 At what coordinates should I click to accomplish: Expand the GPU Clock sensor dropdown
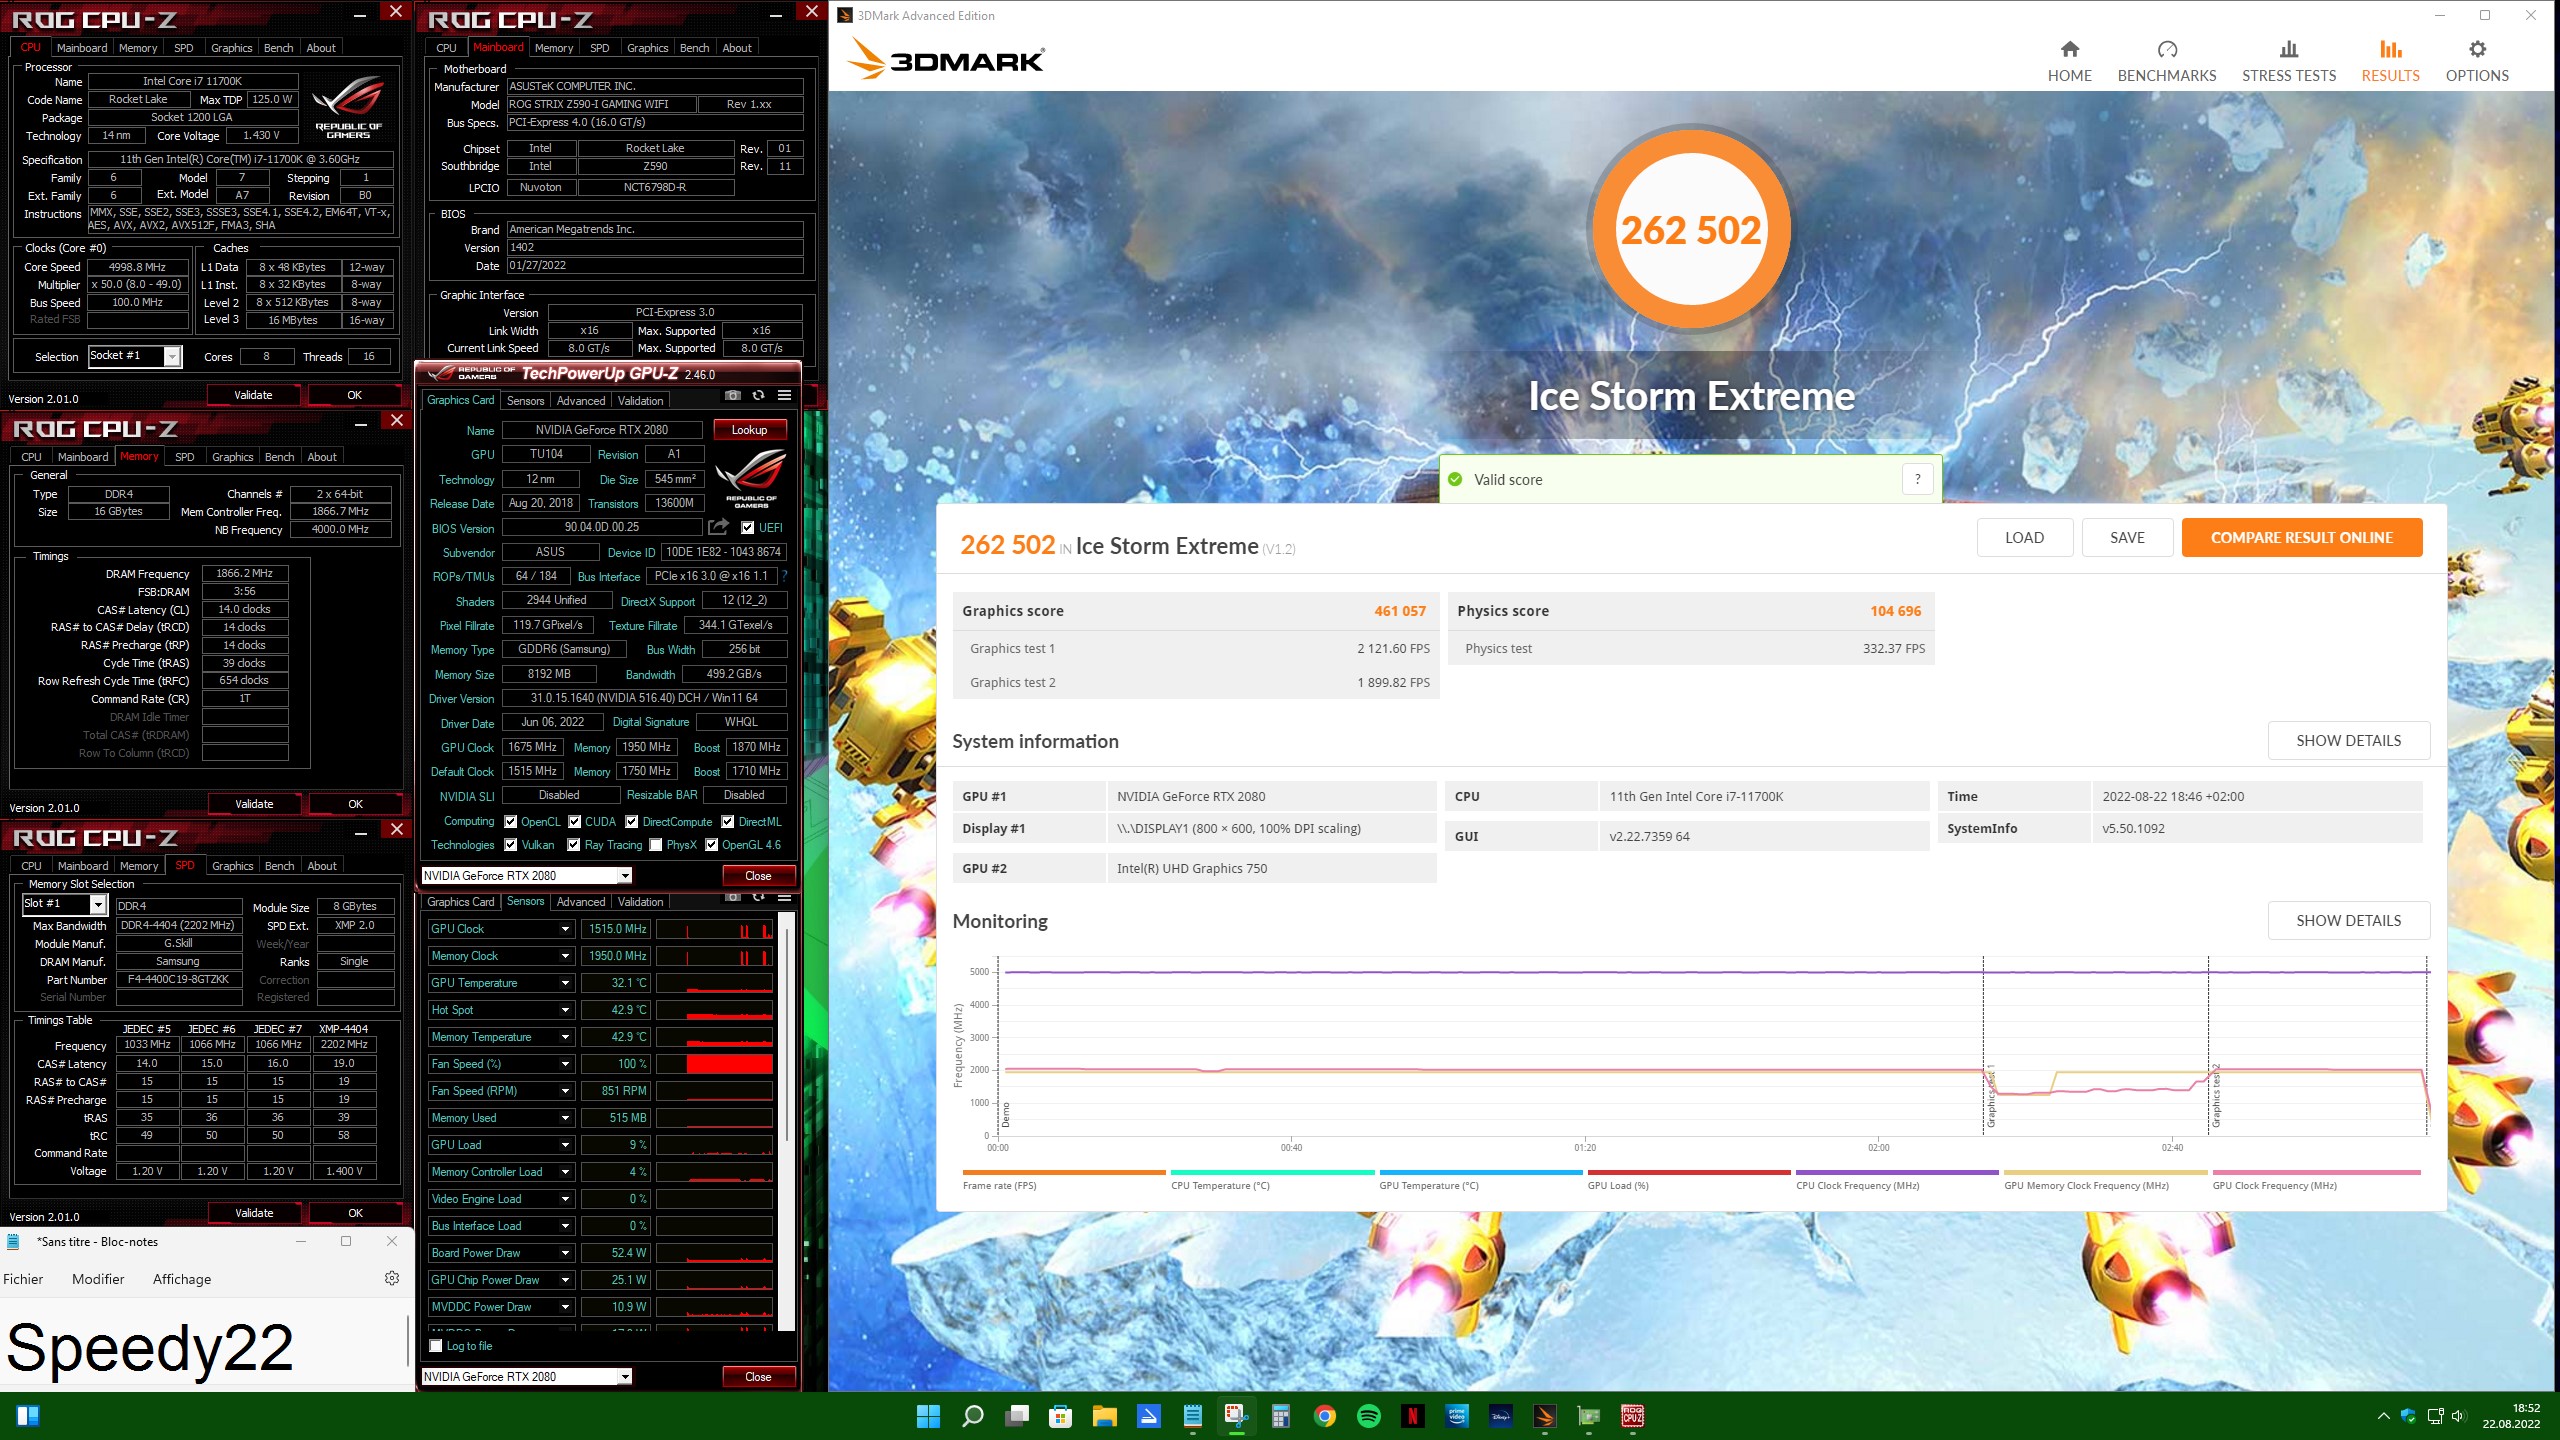click(565, 929)
